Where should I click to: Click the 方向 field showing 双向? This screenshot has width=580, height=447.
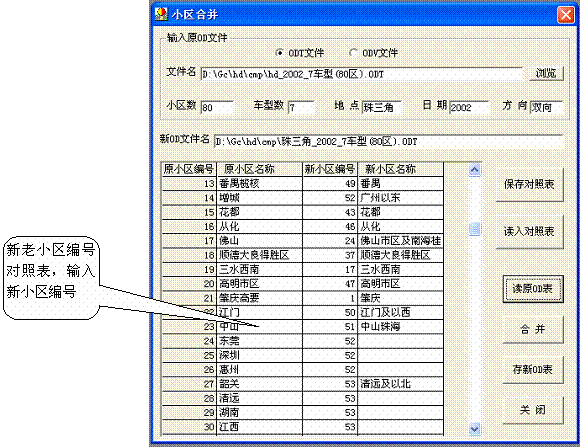pos(546,107)
